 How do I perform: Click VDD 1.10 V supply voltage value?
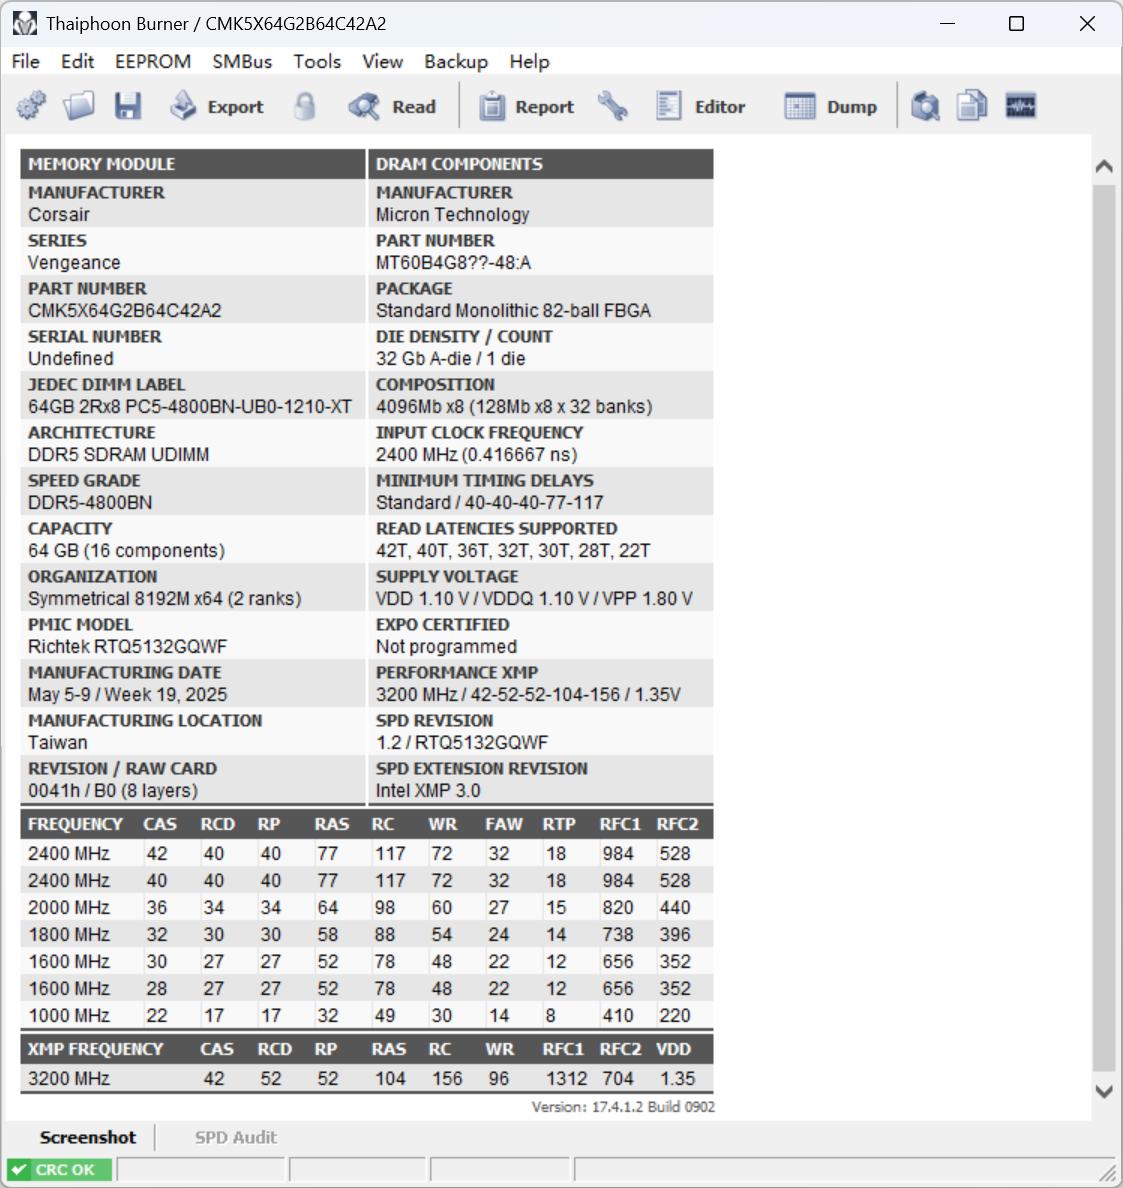click(x=533, y=599)
